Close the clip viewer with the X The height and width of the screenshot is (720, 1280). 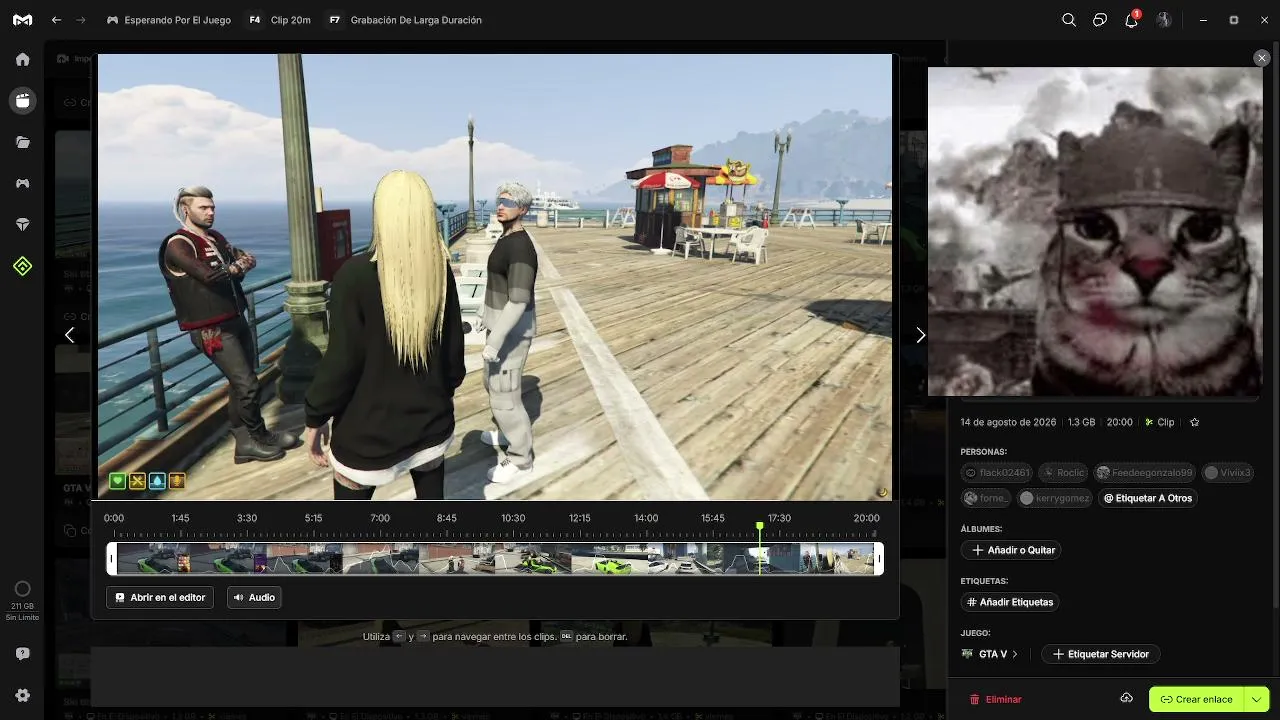(x=1261, y=59)
